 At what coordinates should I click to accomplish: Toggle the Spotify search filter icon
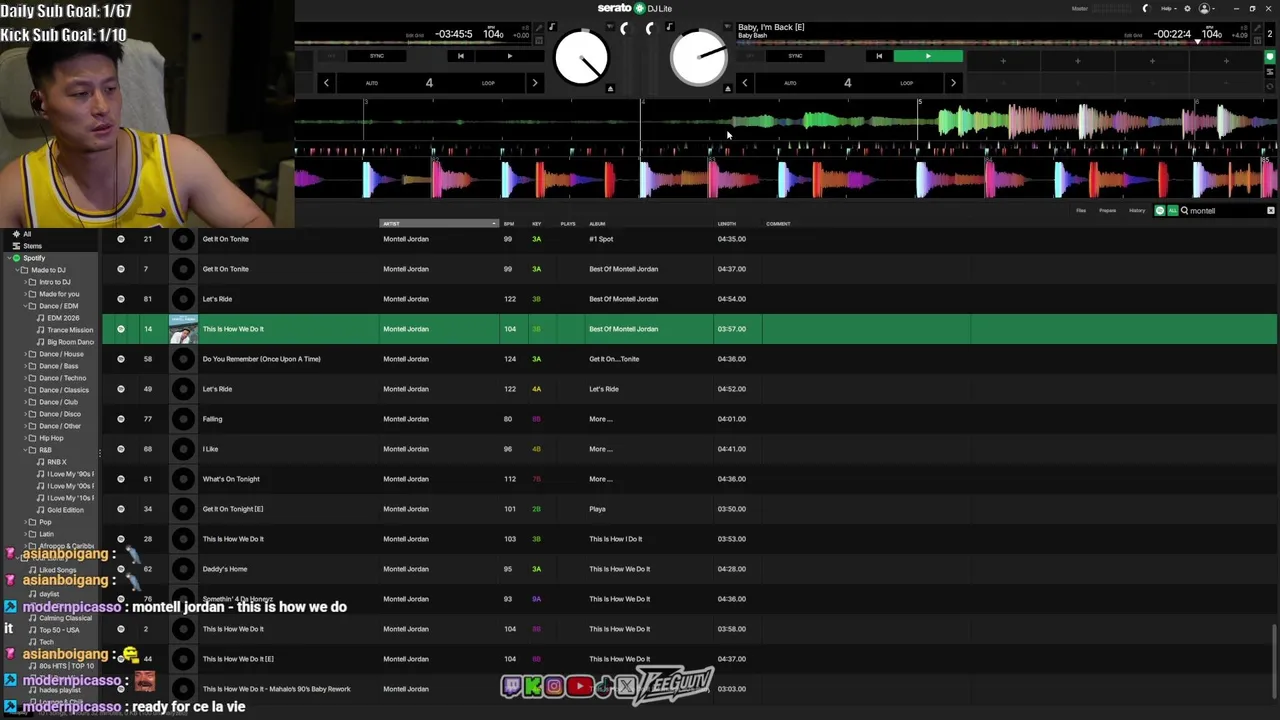pos(1160,211)
